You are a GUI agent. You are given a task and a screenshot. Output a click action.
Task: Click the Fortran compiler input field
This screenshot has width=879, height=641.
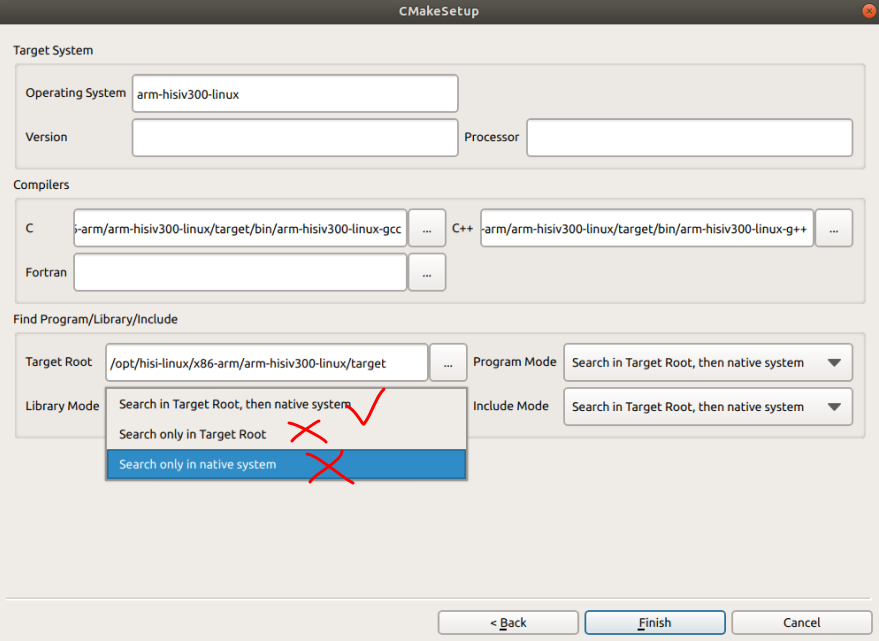tap(240, 272)
